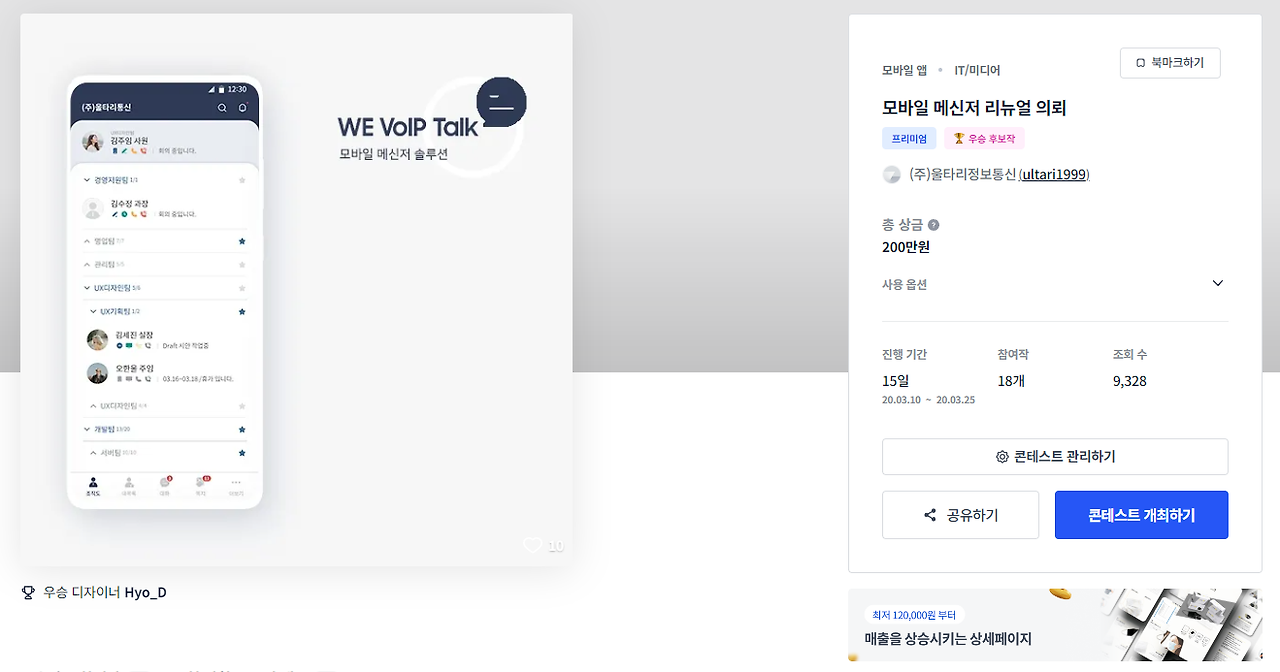Open the ultari1999 profile link
1280x672 pixels.
(x=1054, y=175)
